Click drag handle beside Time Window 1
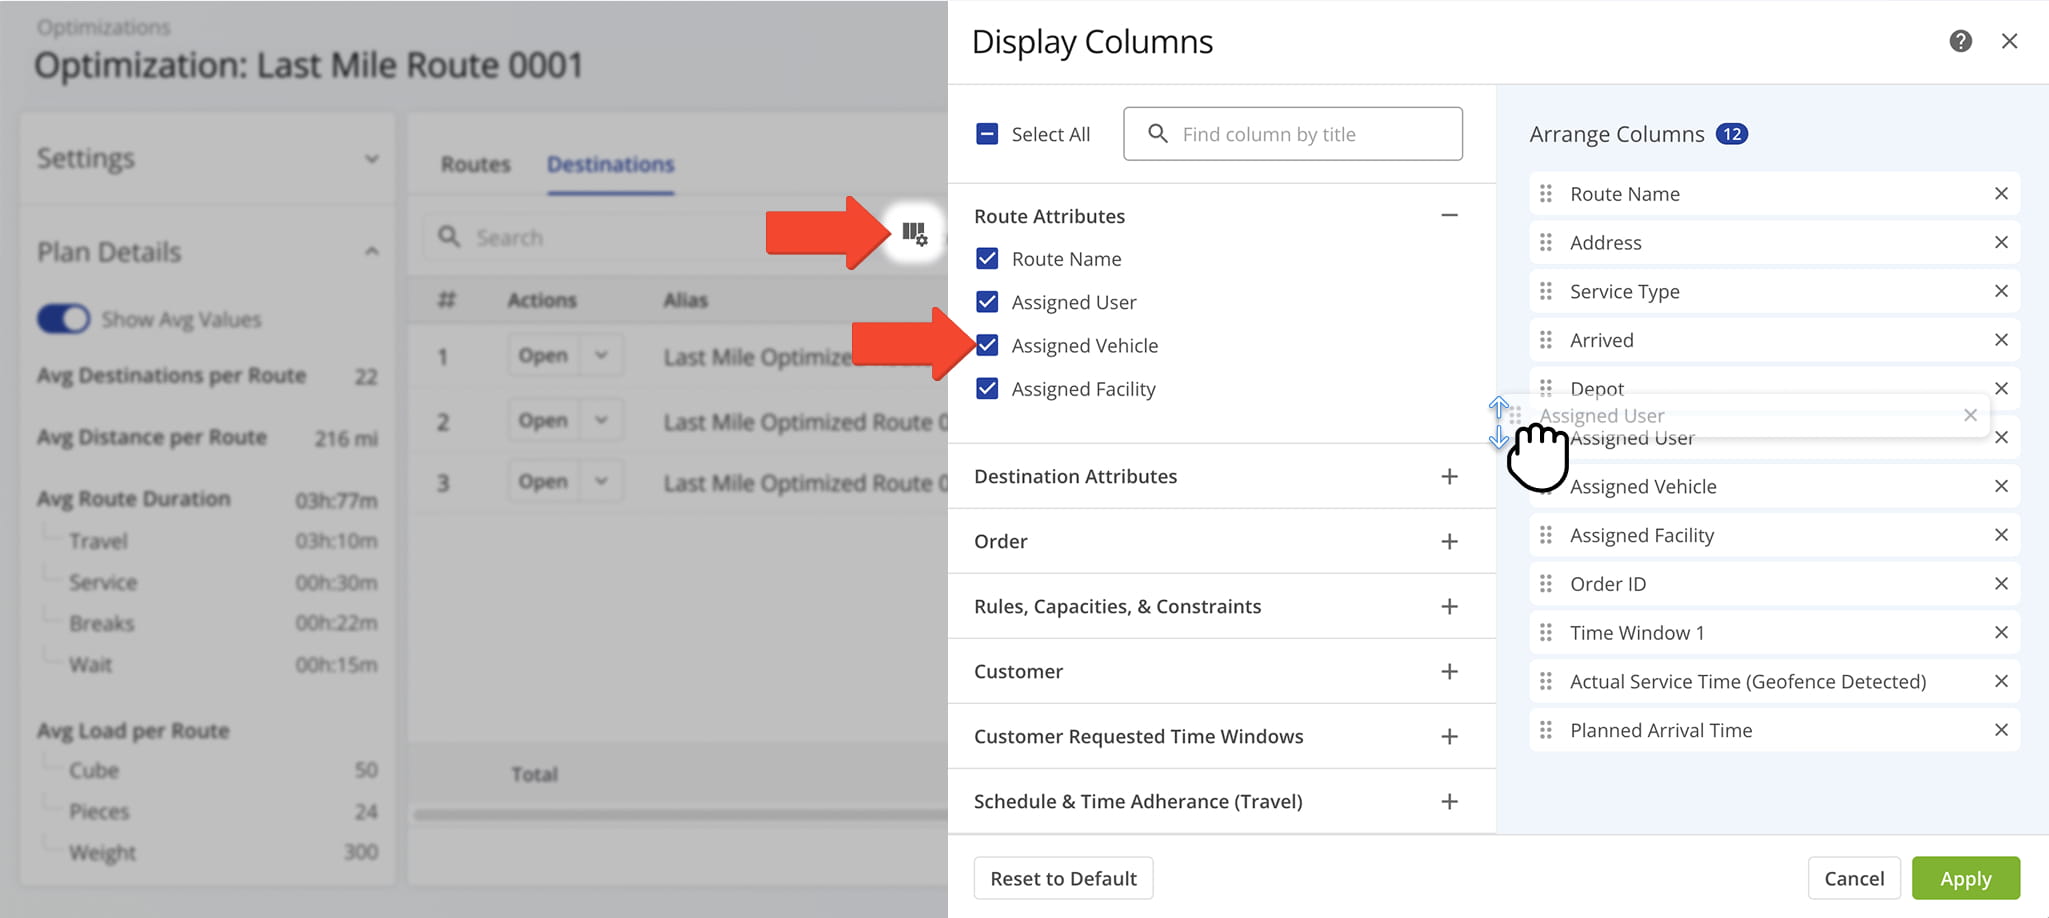Screen dimensions: 2049x918 pyautogui.click(x=1546, y=633)
